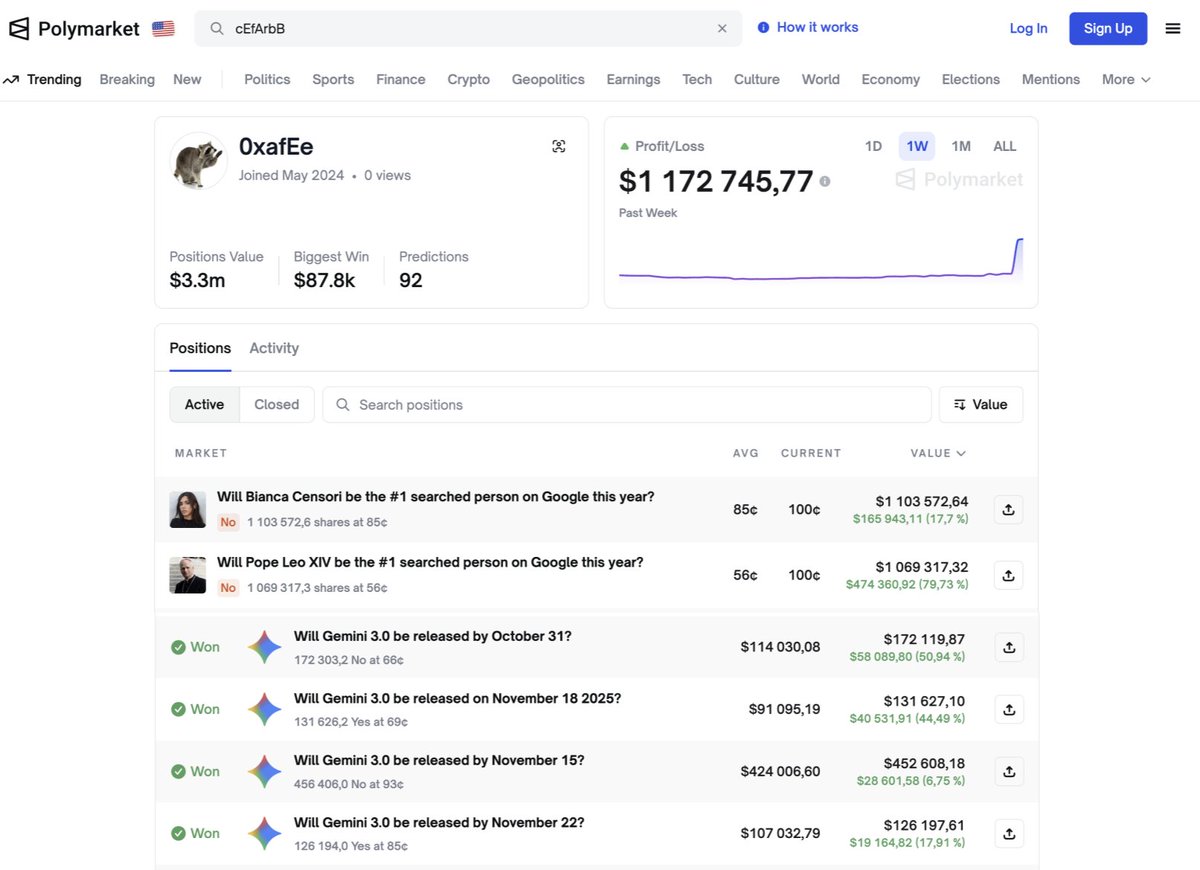Click the green Profit/Loss triangle icon
Viewport: 1200px width, 870px height.
[x=625, y=146]
